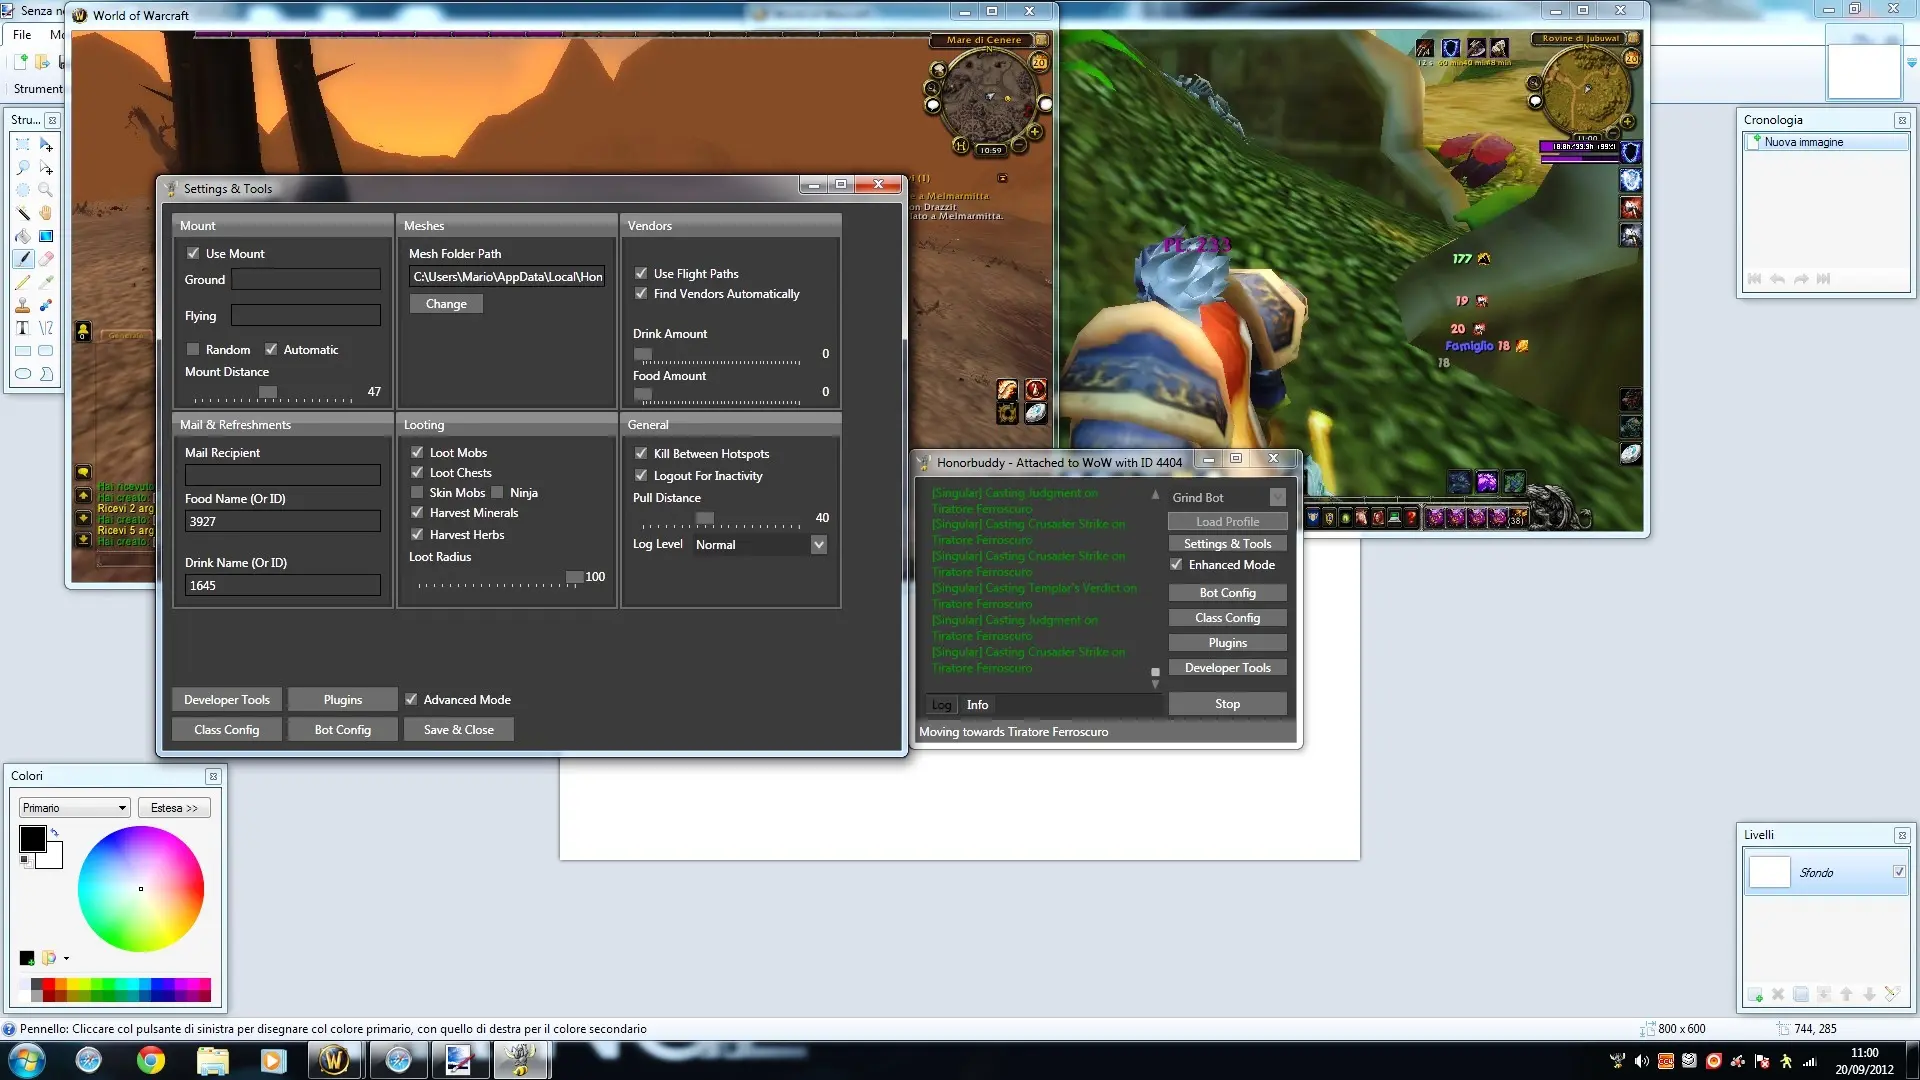Open File menu in Paint.NET

[22, 34]
